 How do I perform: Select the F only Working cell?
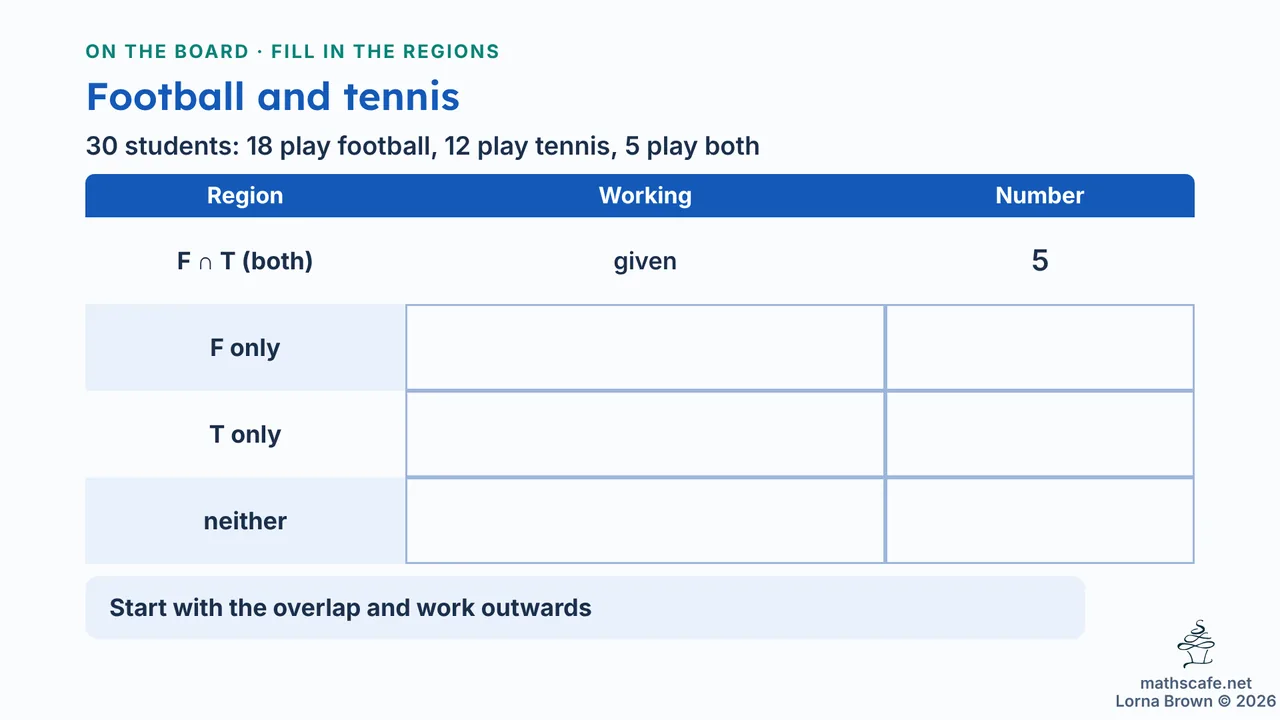click(x=645, y=347)
